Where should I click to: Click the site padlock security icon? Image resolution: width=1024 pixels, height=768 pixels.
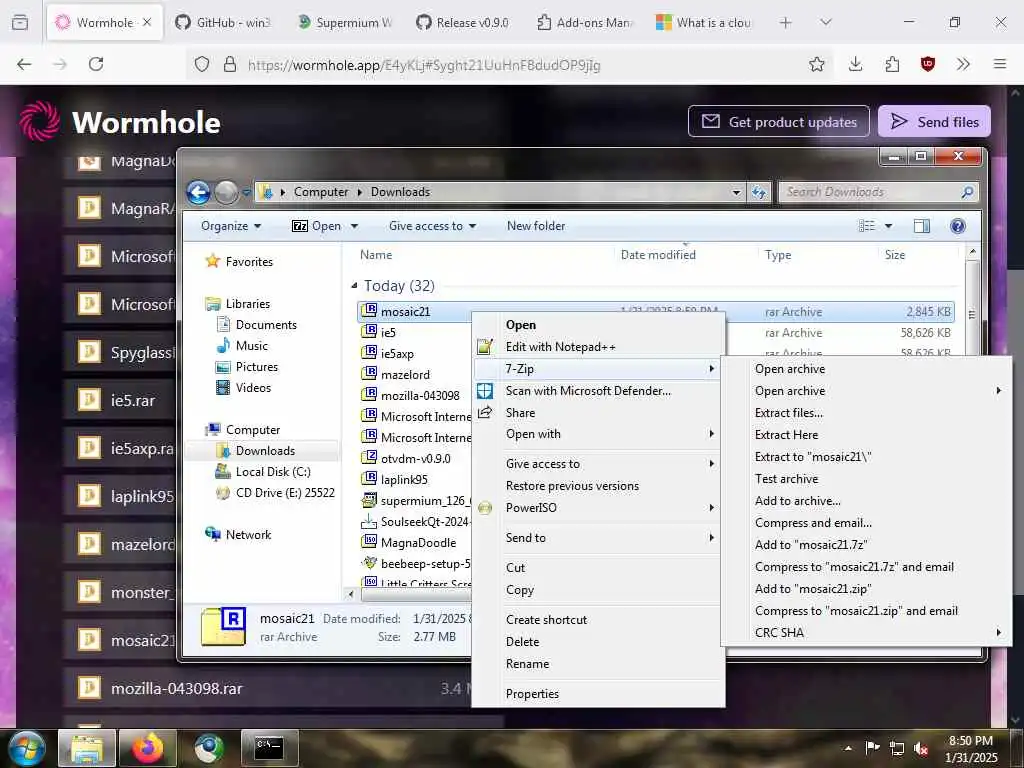229,64
